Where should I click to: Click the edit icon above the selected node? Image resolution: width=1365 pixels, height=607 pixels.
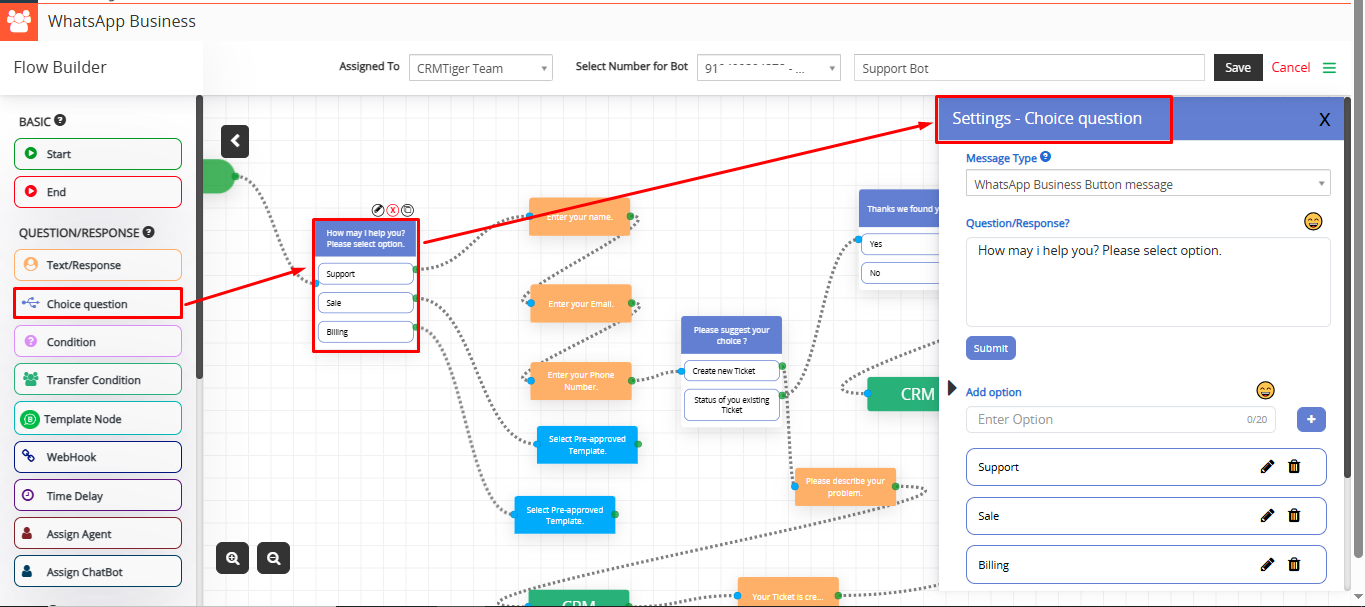coord(378,210)
